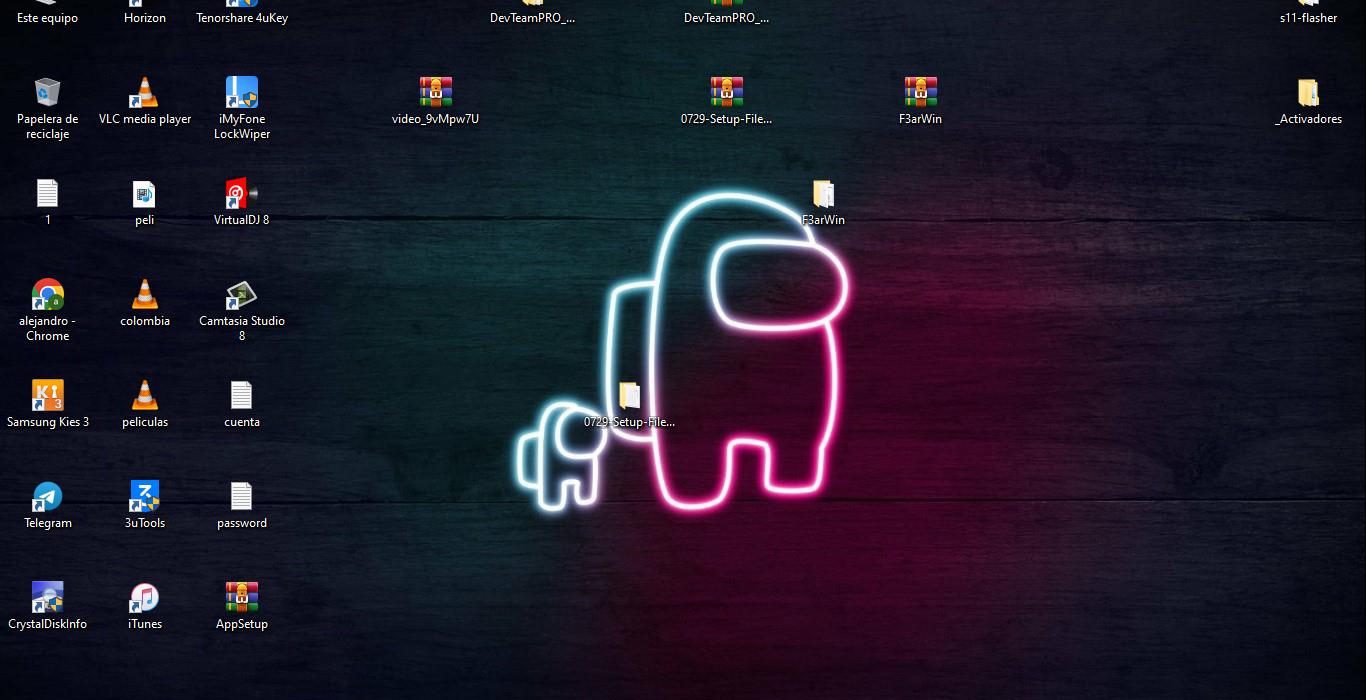Viewport: 1366px width, 700px height.
Task: Select the F3arWin WinRAR archive
Action: click(920, 94)
